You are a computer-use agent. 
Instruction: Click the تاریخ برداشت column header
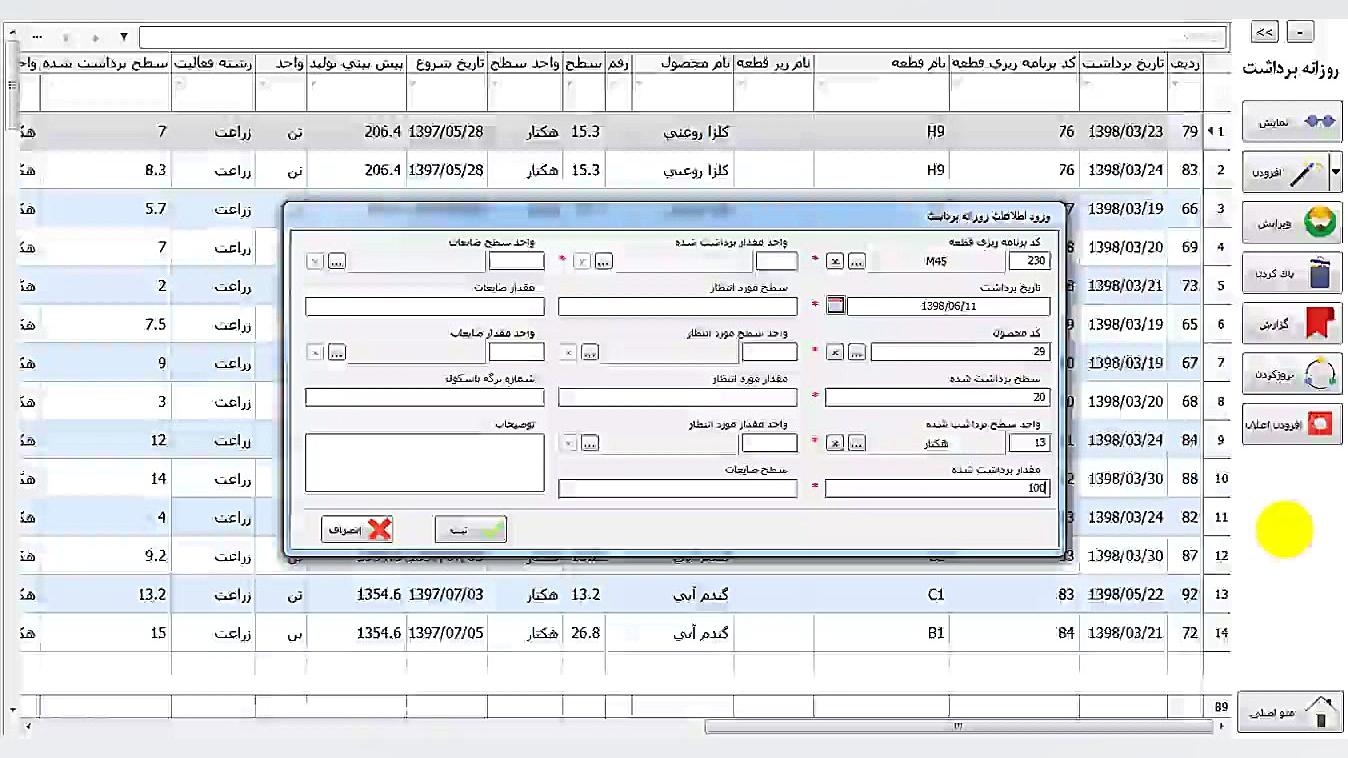1123,63
